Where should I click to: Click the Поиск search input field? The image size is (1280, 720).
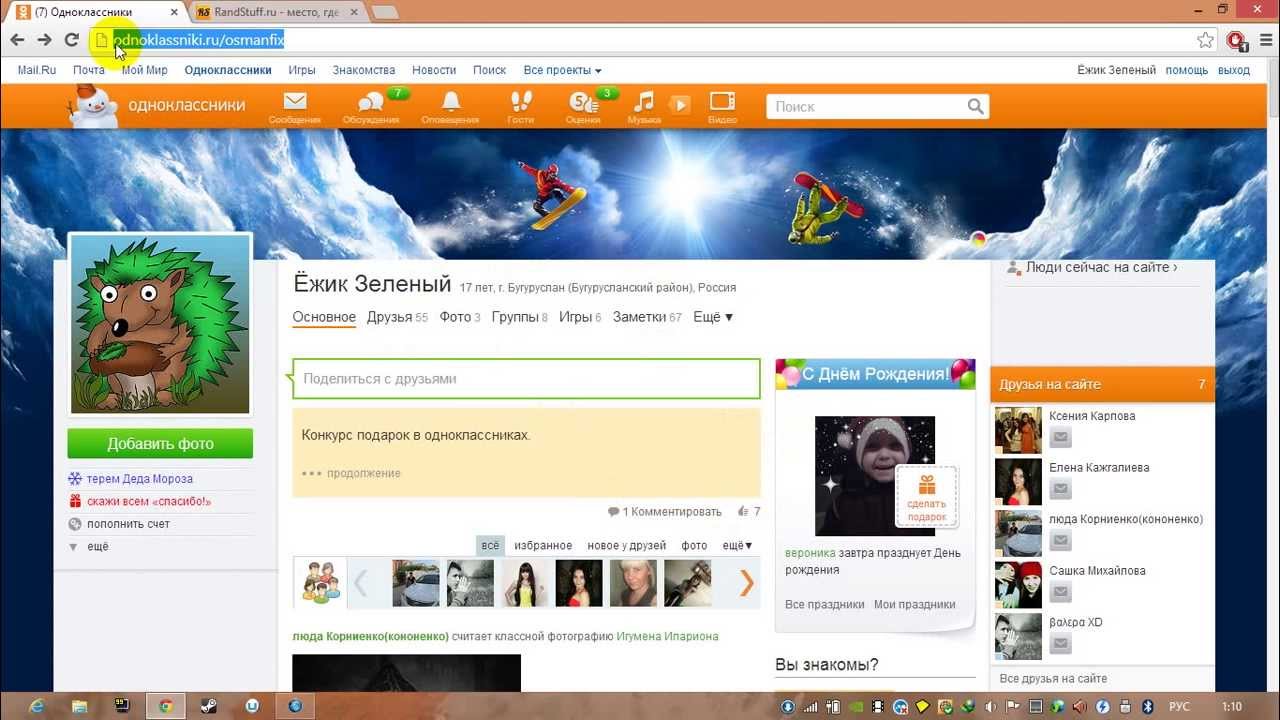(865, 107)
